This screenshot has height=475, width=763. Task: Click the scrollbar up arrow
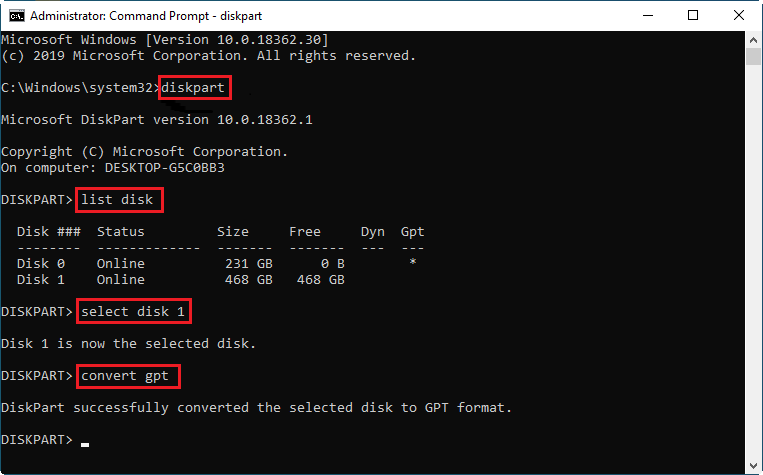(753, 39)
